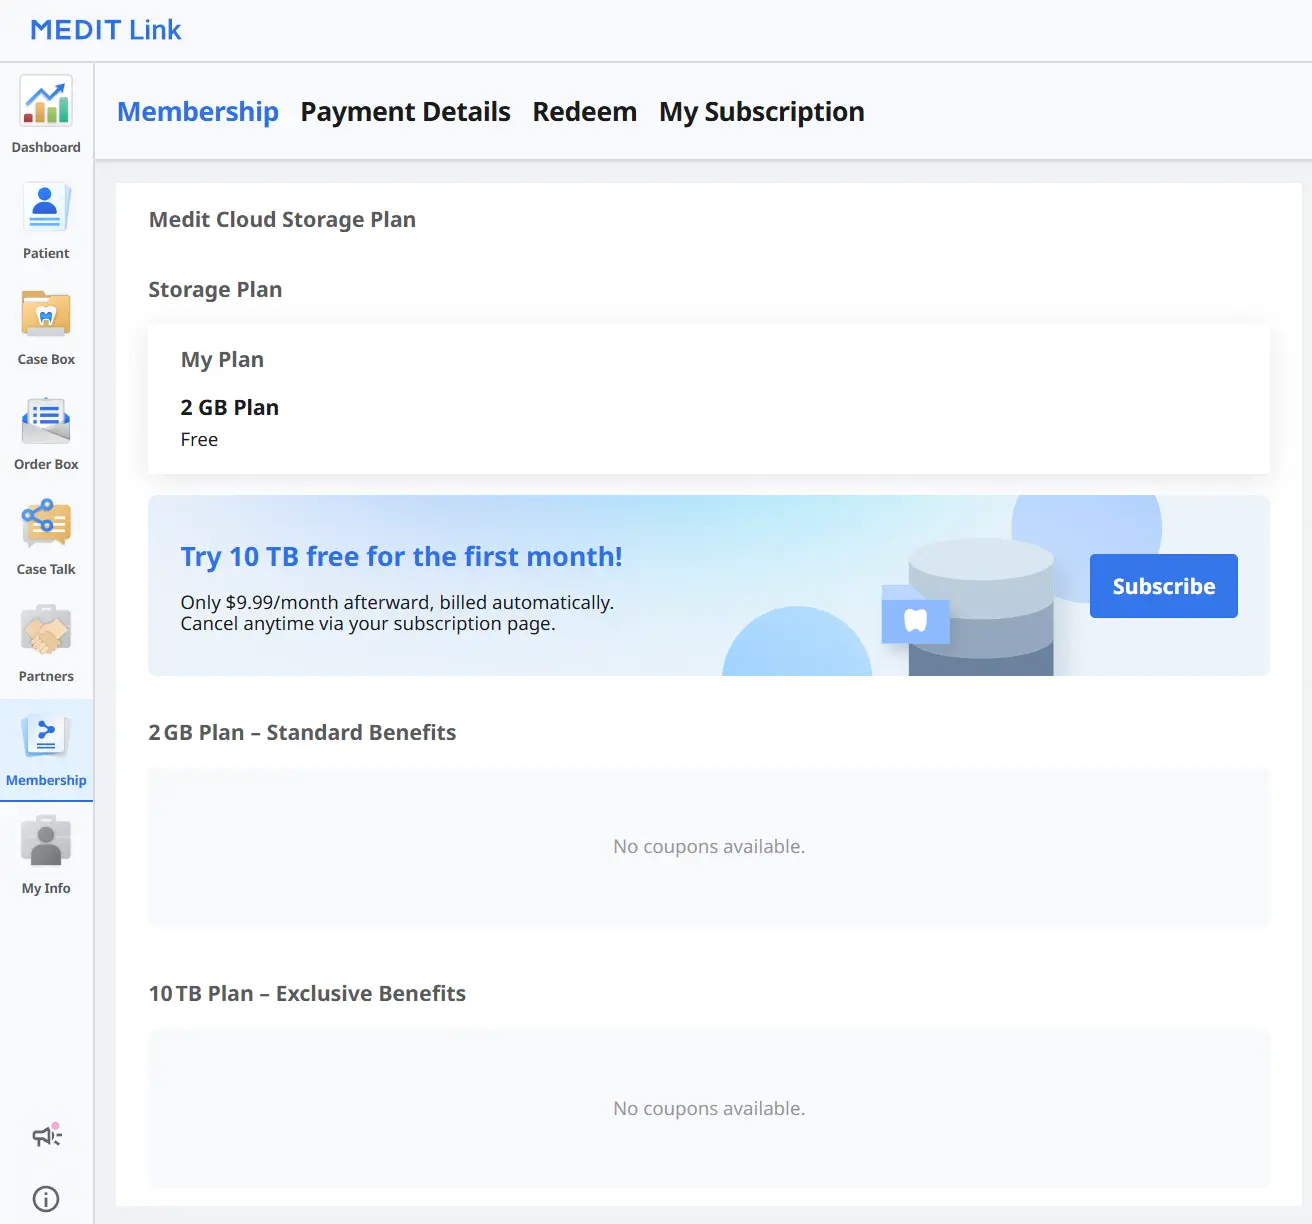
Task: Click the storage cylinder illustration in the banner
Action: coord(980,607)
